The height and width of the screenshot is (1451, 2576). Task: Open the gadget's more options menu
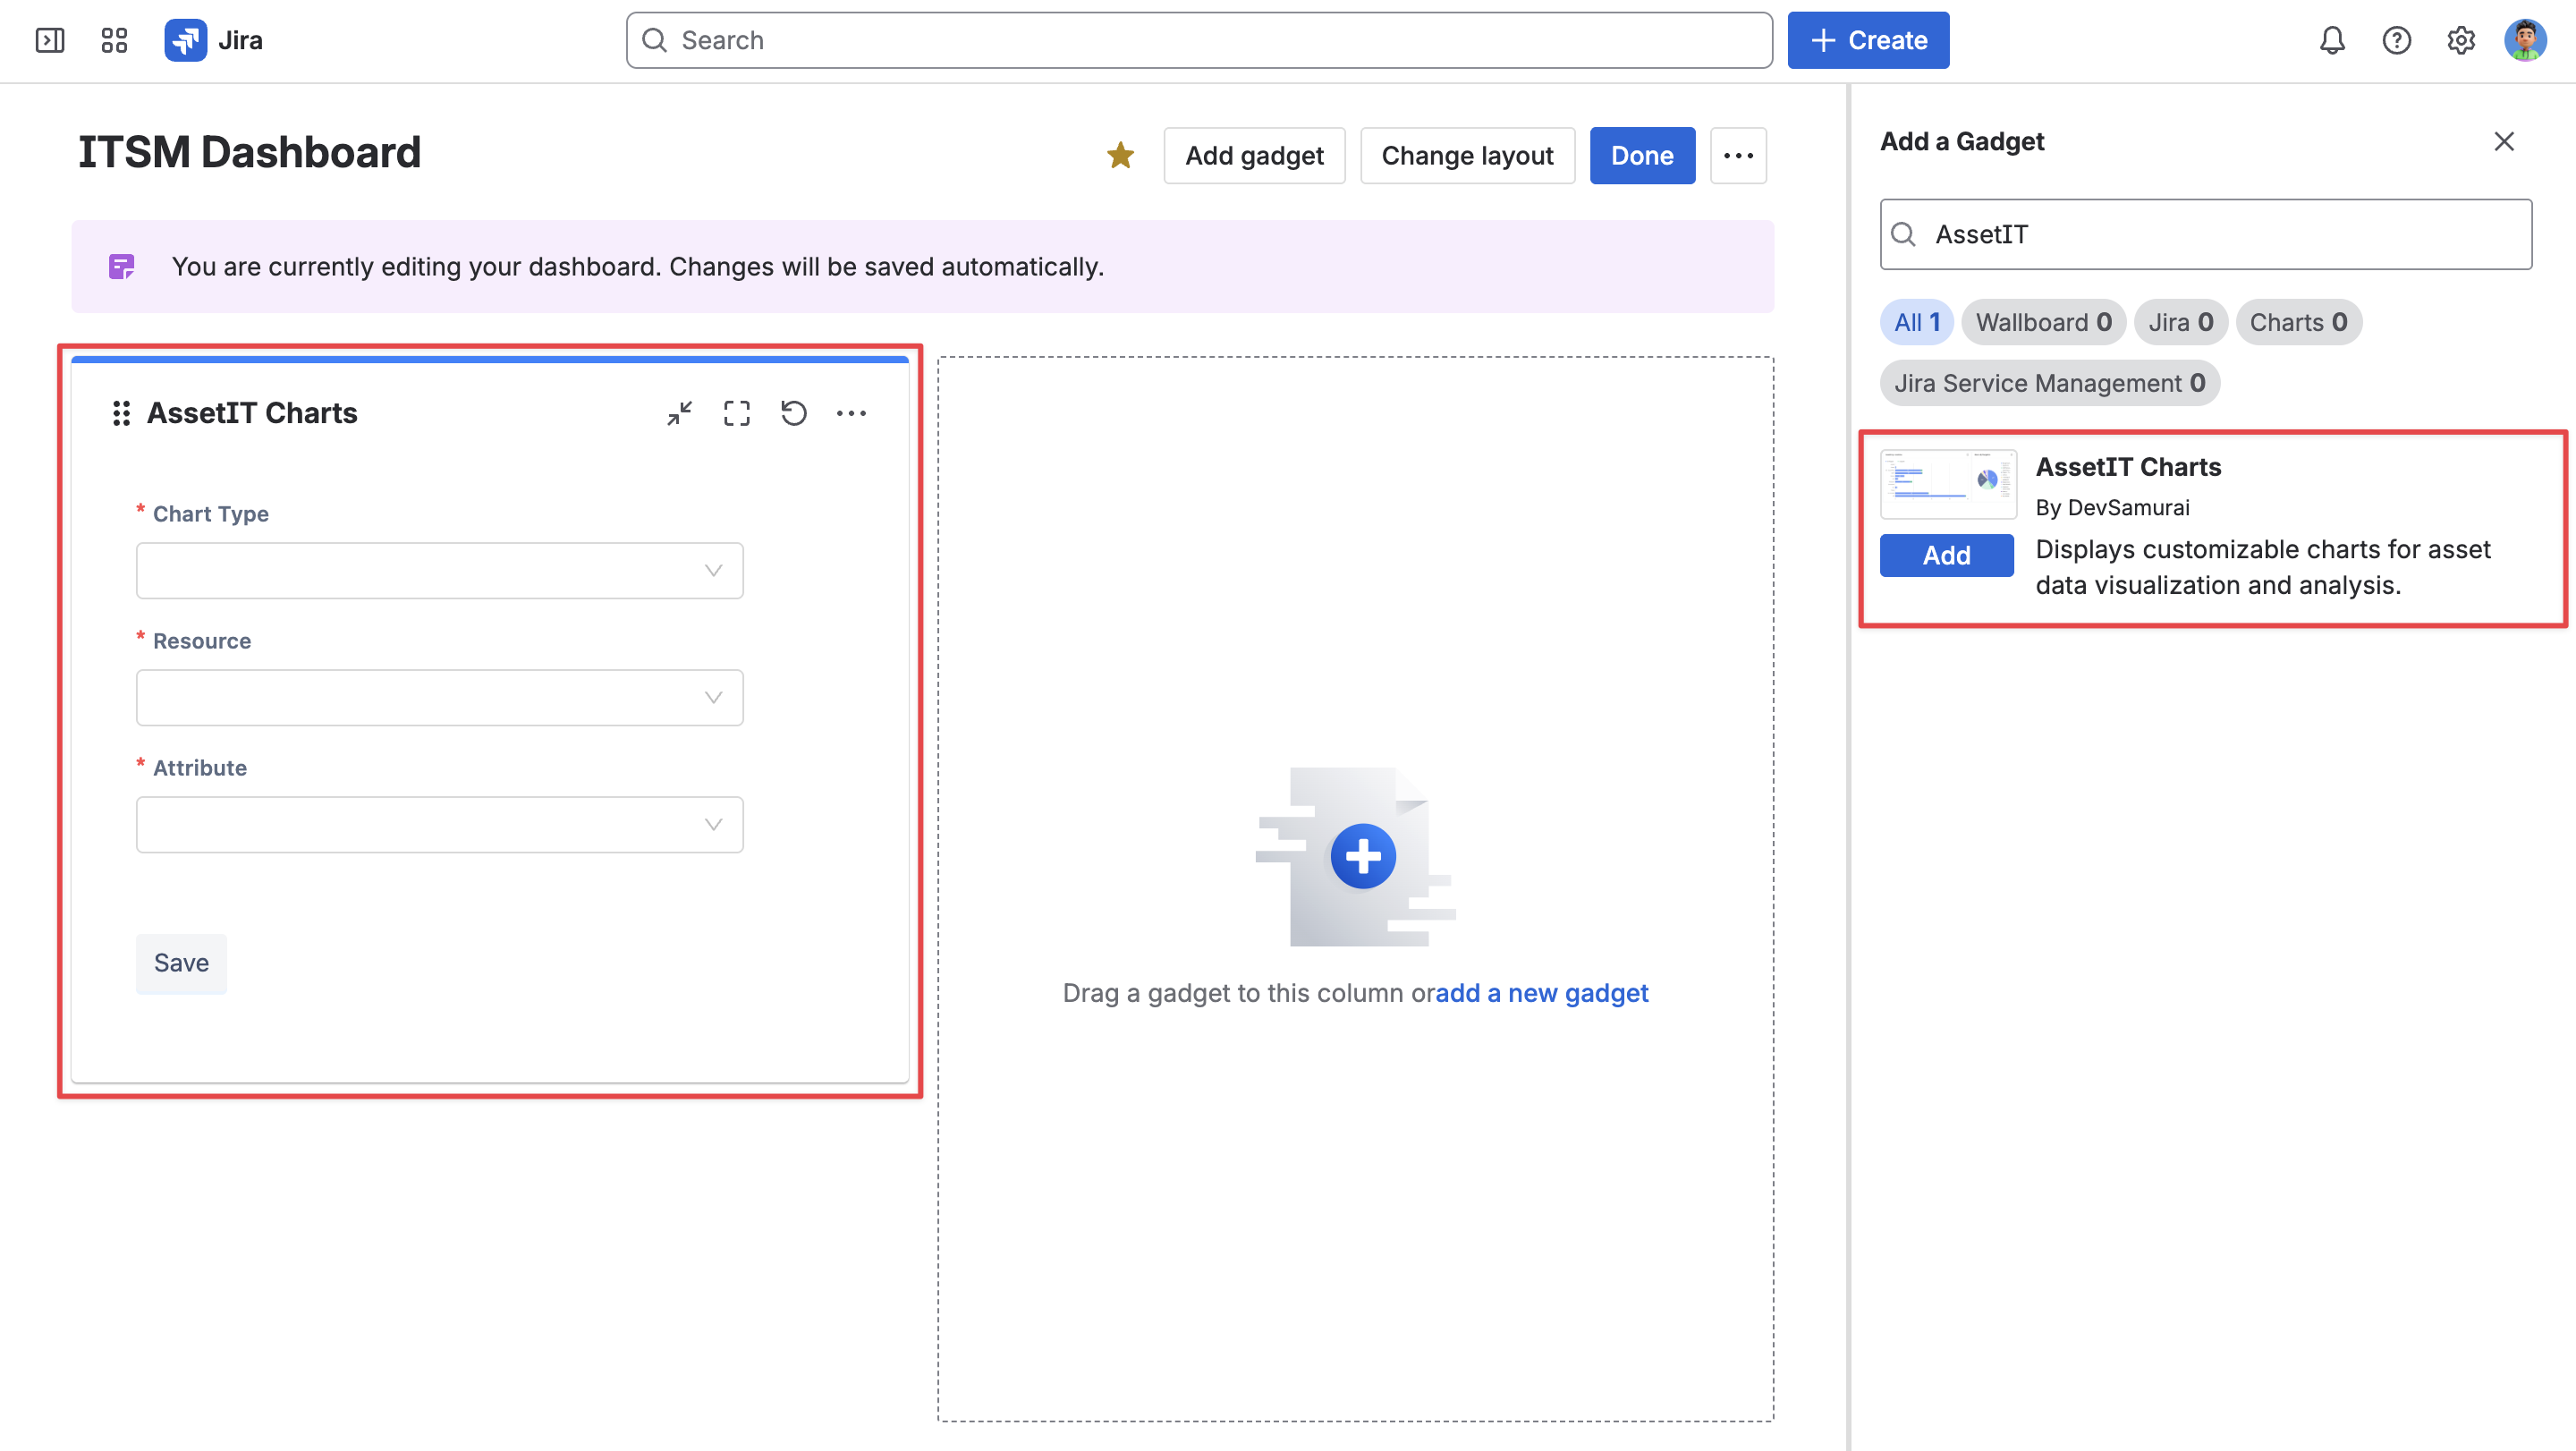pyautogui.click(x=851, y=413)
